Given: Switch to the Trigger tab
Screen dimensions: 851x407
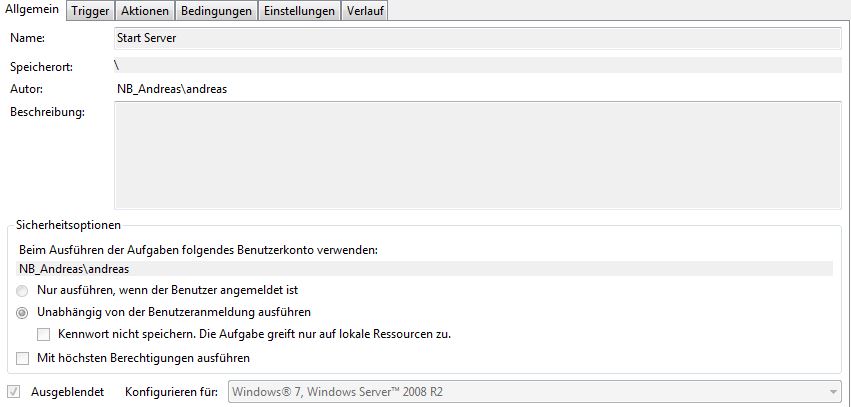Looking at the screenshot, I should point(91,11).
